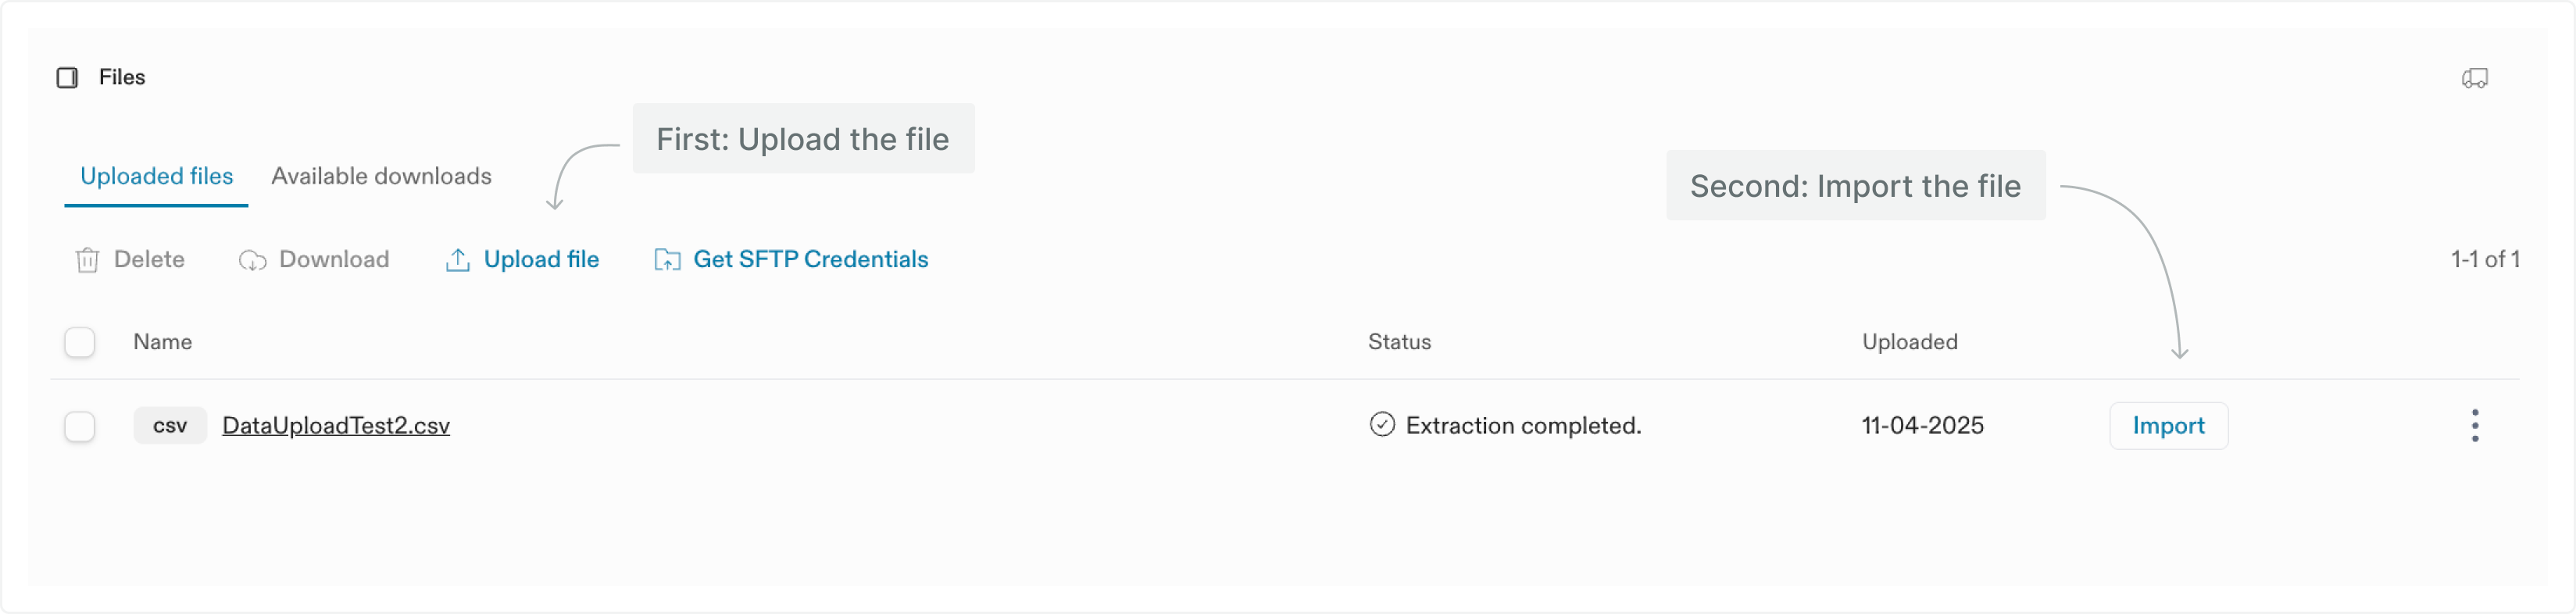Tick the select-all checkbox in the table header
The height and width of the screenshot is (614, 2576).
click(80, 342)
